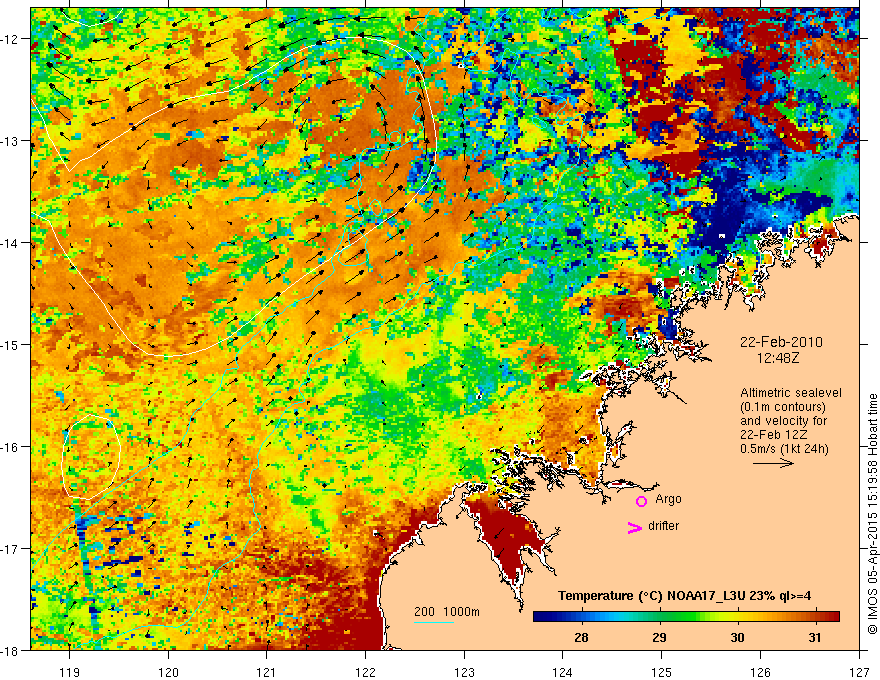Click longitude axis label 123
The width and height of the screenshot is (880, 680).
pyautogui.click(x=464, y=672)
